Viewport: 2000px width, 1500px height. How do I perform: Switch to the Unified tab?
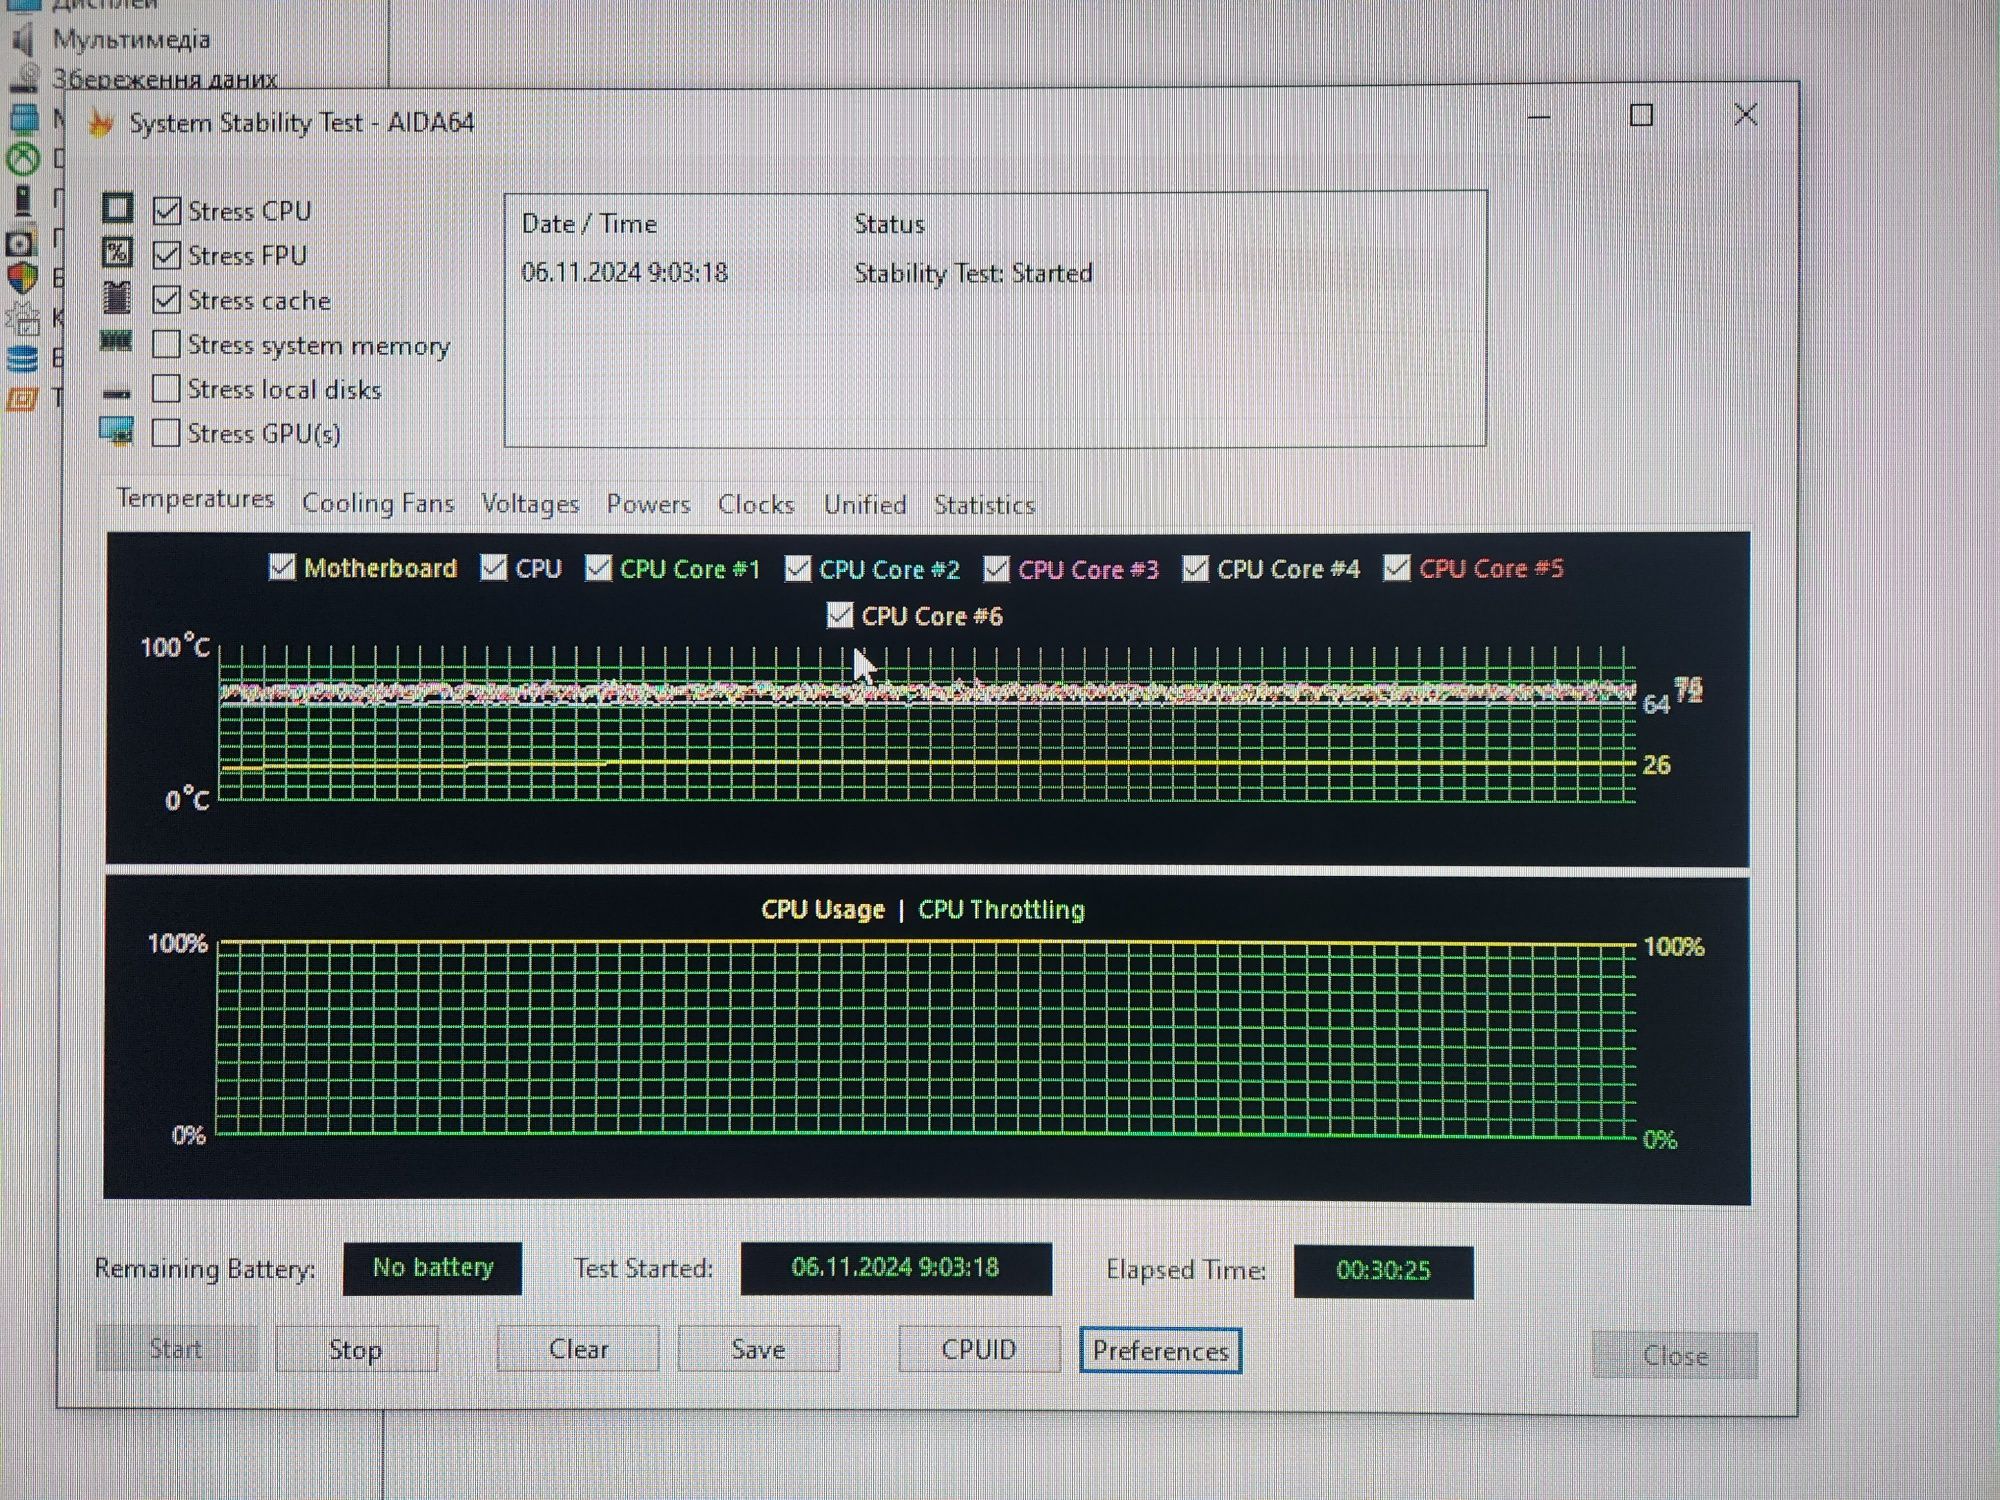865,504
